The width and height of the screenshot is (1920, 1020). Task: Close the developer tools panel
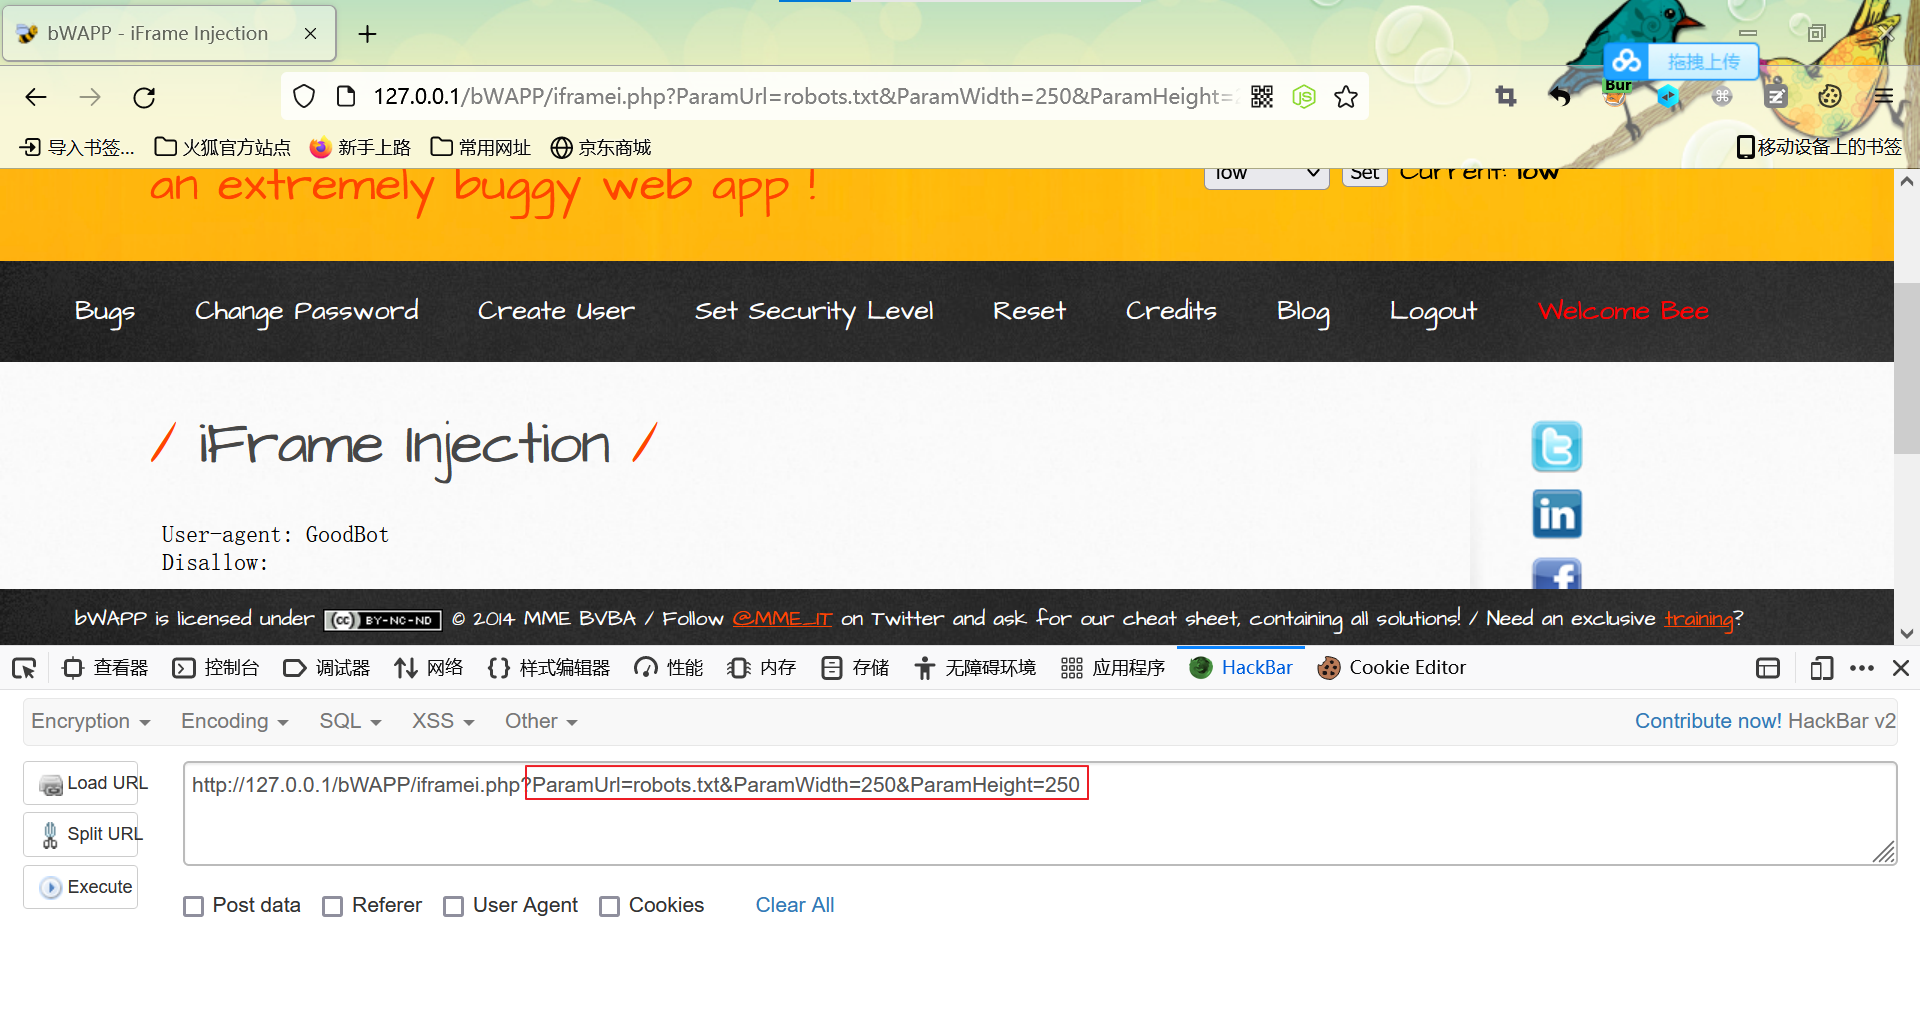click(1901, 668)
